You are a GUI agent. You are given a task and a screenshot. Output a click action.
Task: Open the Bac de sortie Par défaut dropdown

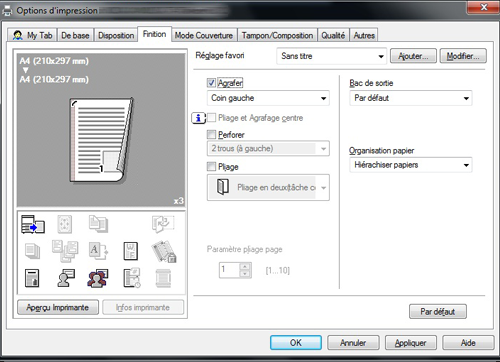(x=411, y=98)
